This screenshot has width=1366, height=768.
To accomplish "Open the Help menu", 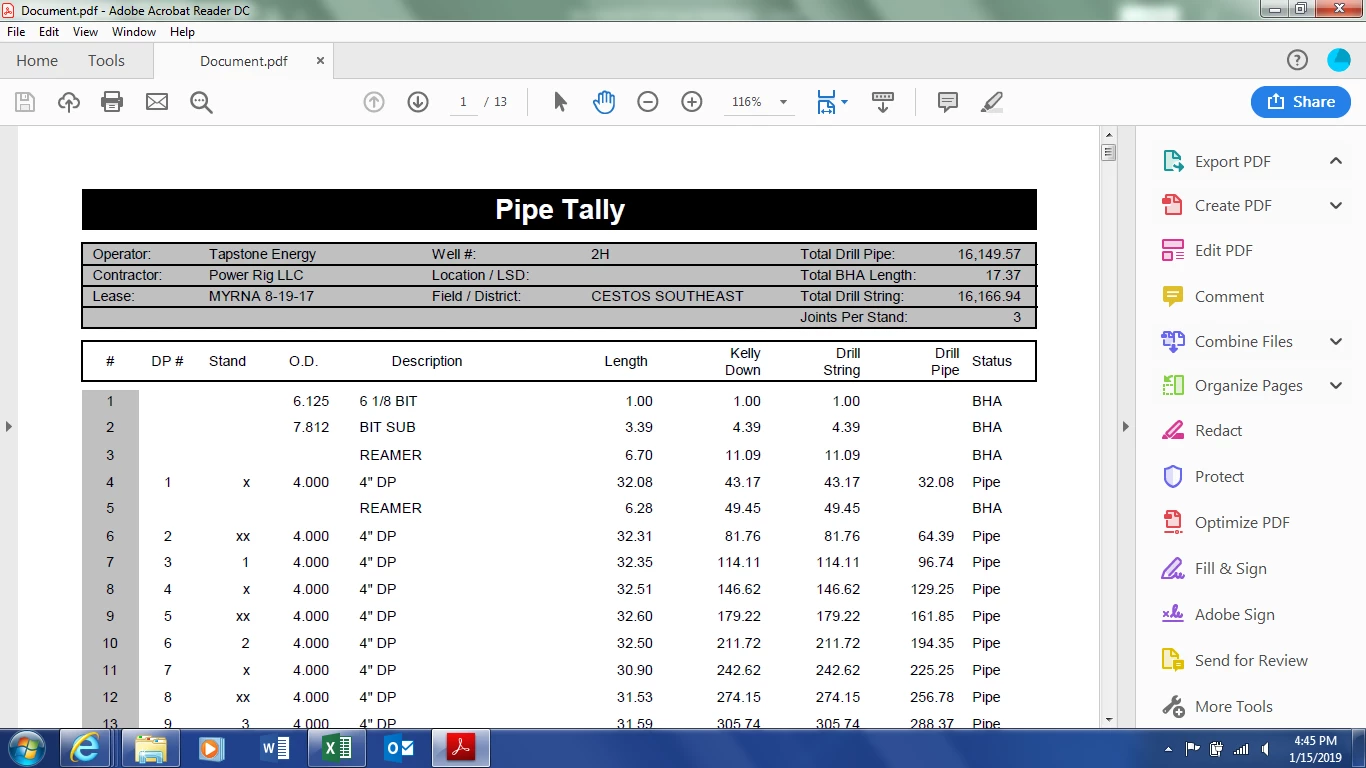I will tap(182, 32).
